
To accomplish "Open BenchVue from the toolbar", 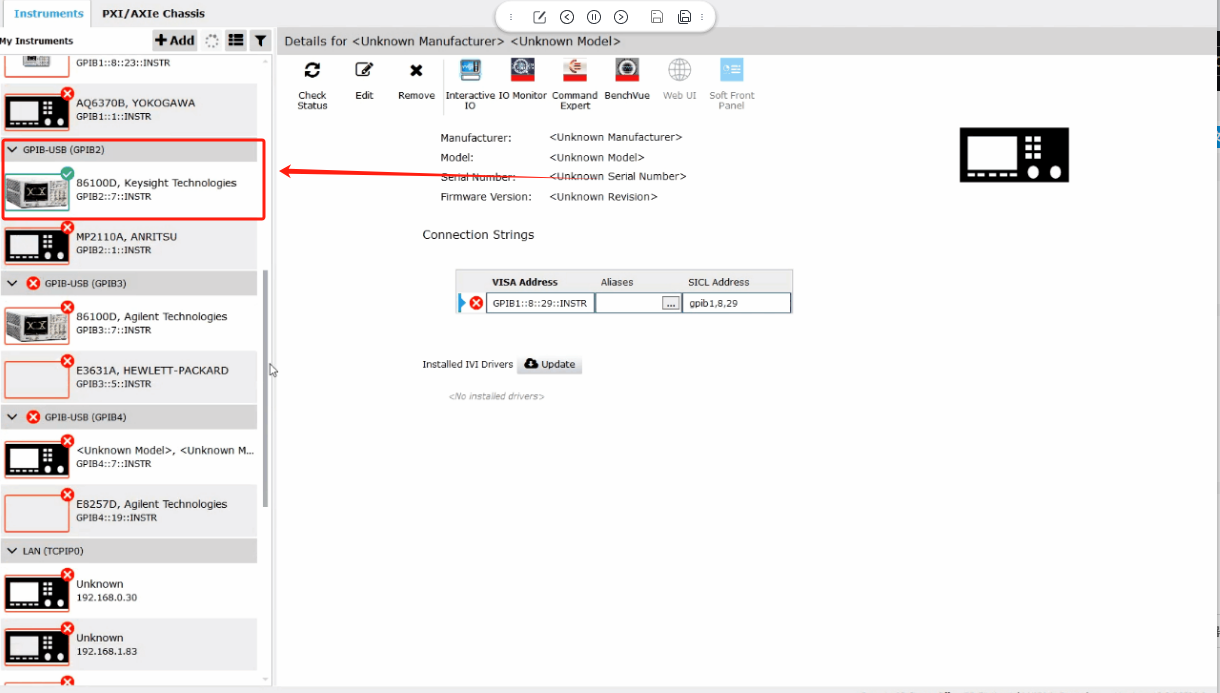I will (627, 70).
